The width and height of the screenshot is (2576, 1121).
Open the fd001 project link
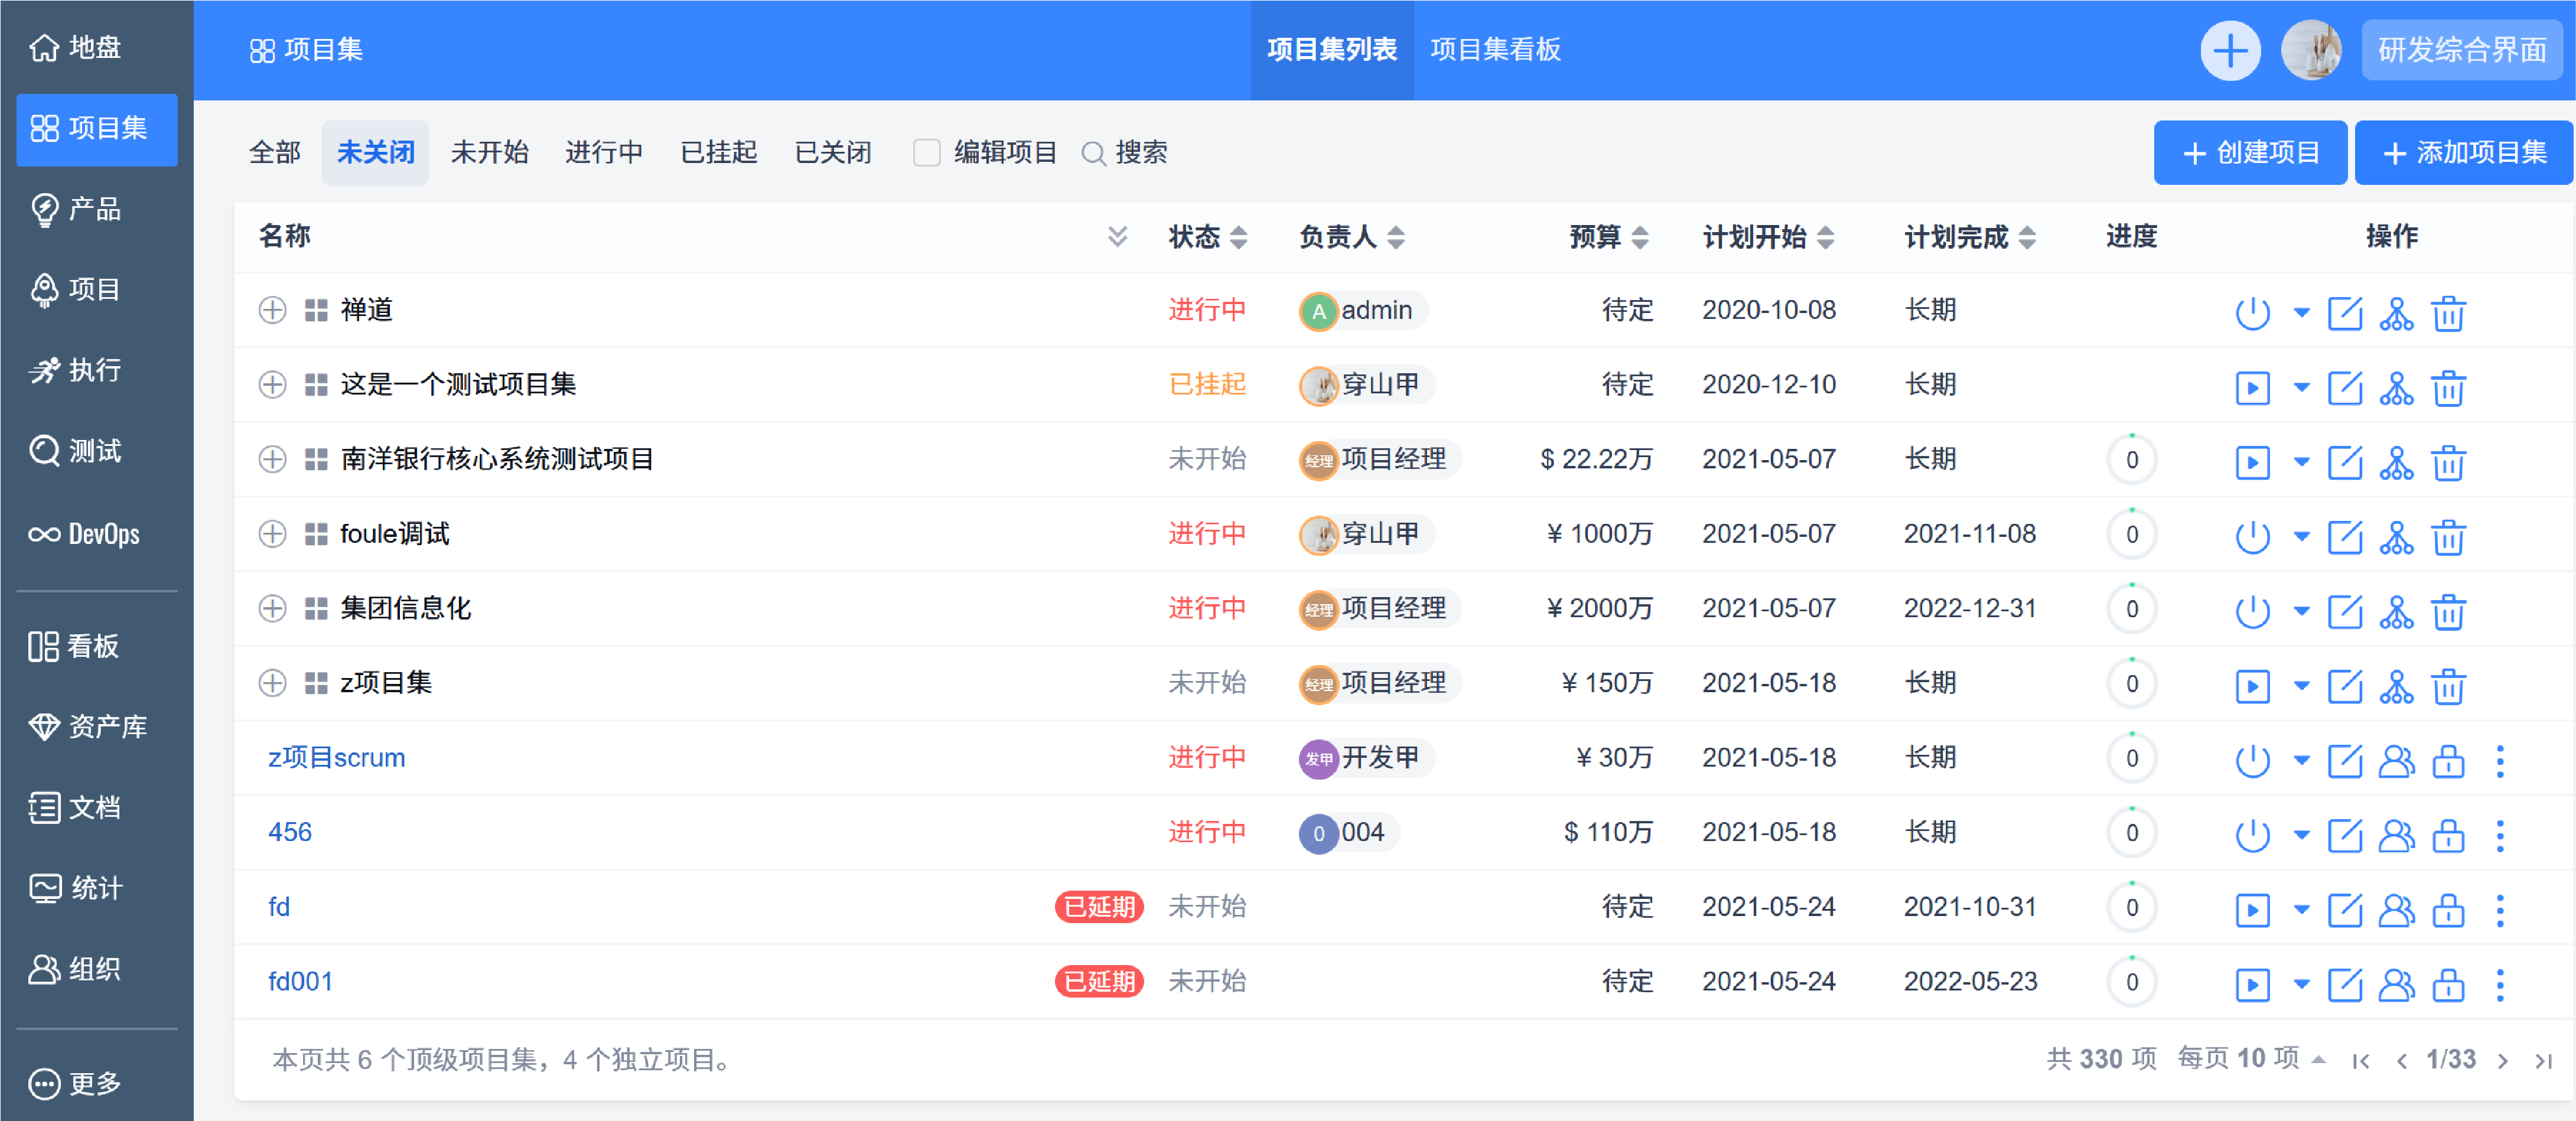click(x=300, y=981)
